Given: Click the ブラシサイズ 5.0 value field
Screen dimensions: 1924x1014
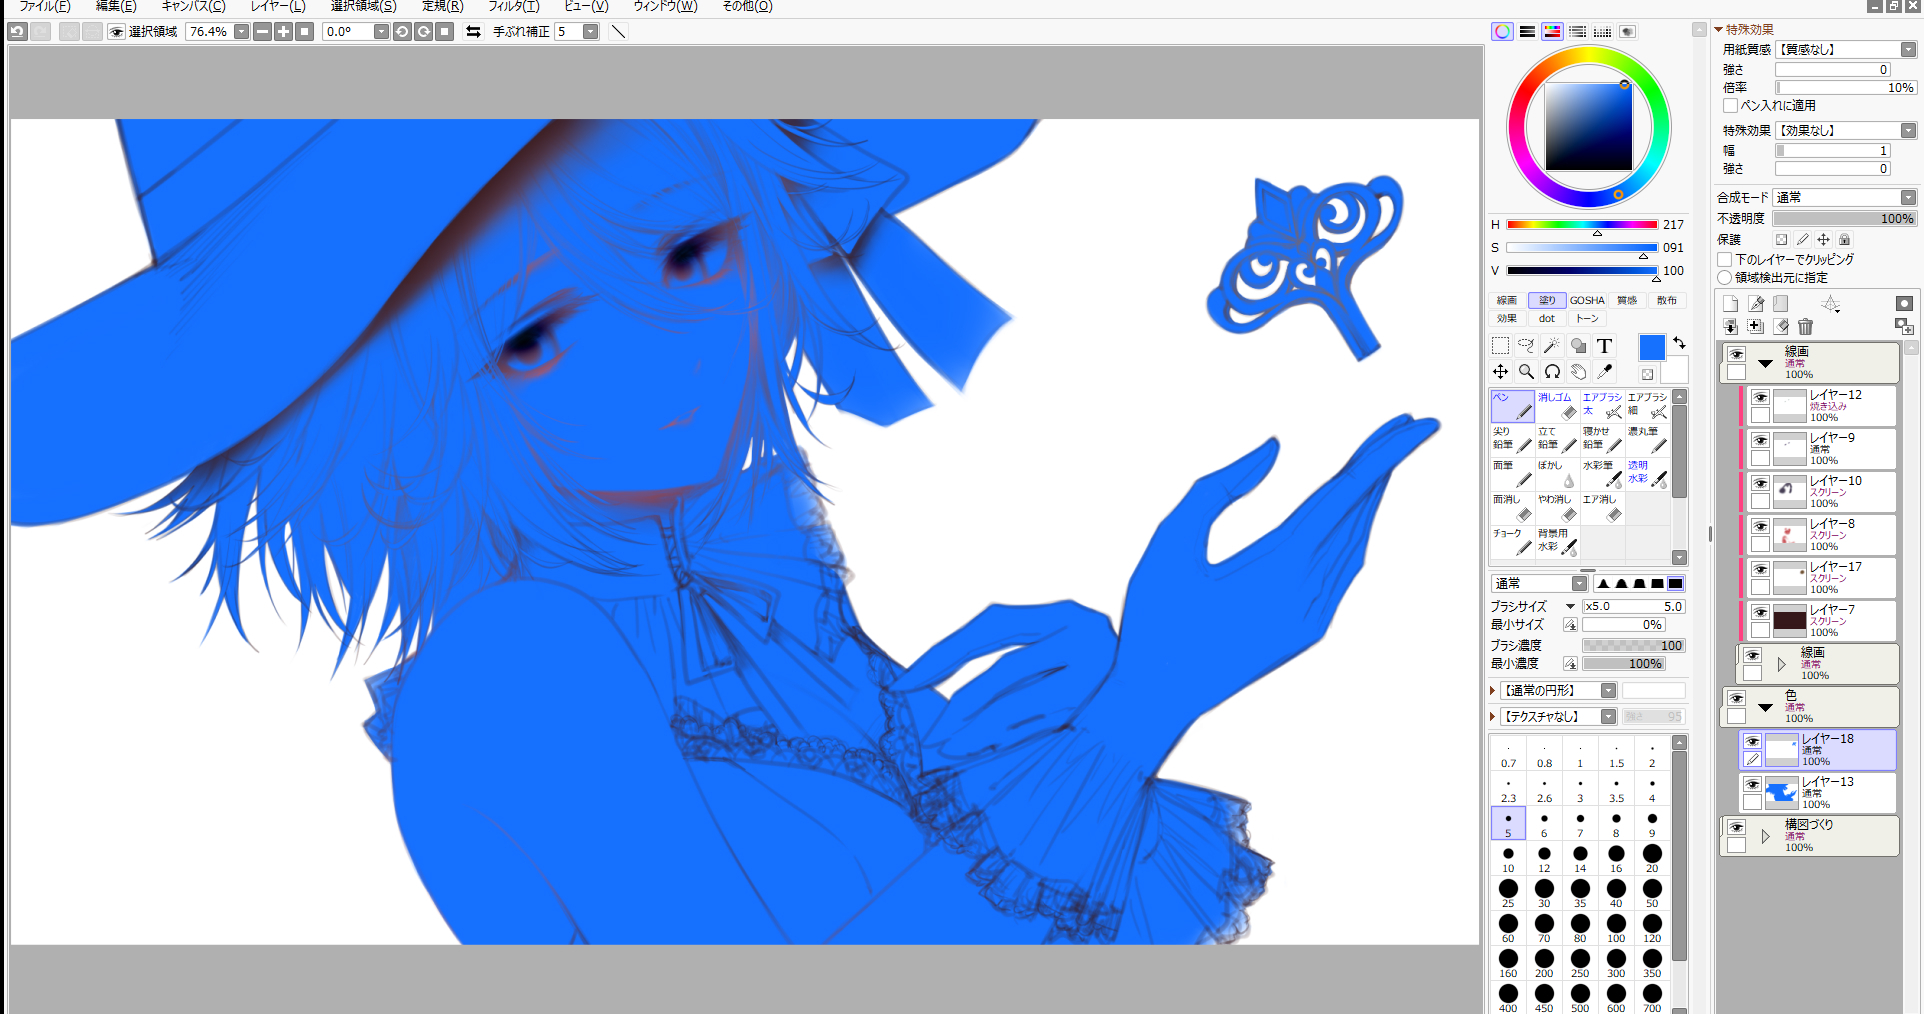Looking at the screenshot, I should click(1634, 607).
